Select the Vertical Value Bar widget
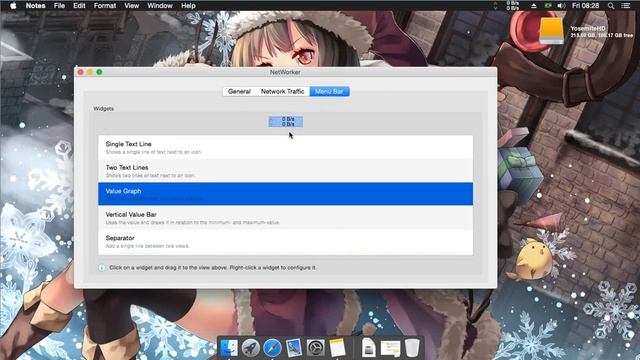The height and width of the screenshot is (360, 640). (x=285, y=218)
